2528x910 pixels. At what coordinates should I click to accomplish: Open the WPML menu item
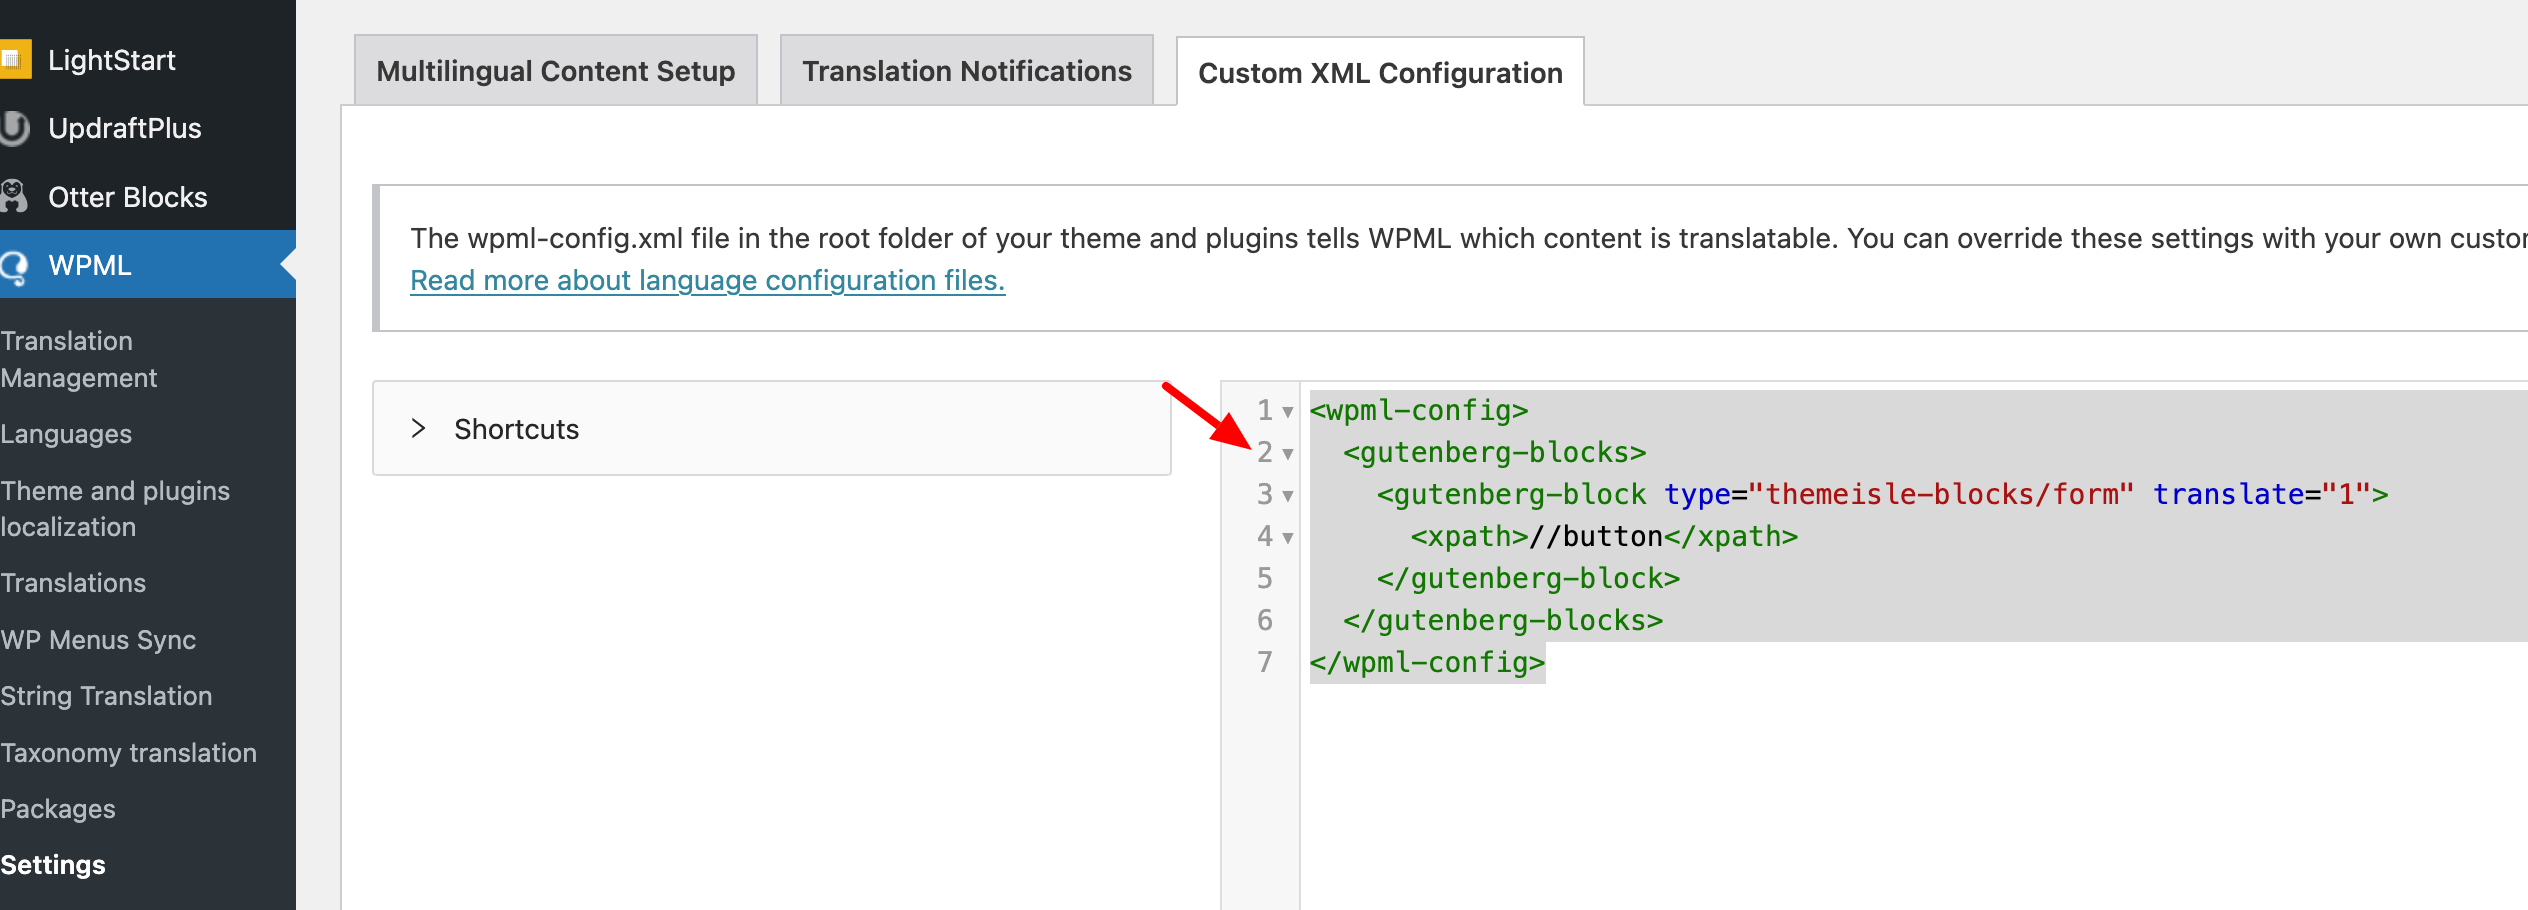(x=90, y=265)
